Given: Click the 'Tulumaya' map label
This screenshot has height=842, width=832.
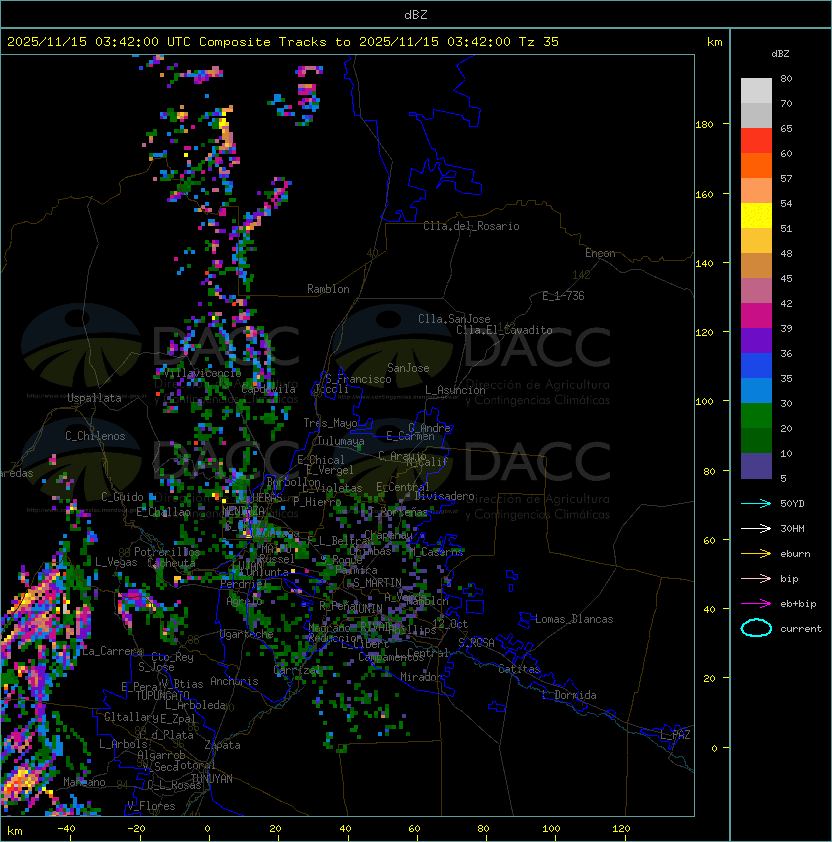Looking at the screenshot, I should [341, 441].
